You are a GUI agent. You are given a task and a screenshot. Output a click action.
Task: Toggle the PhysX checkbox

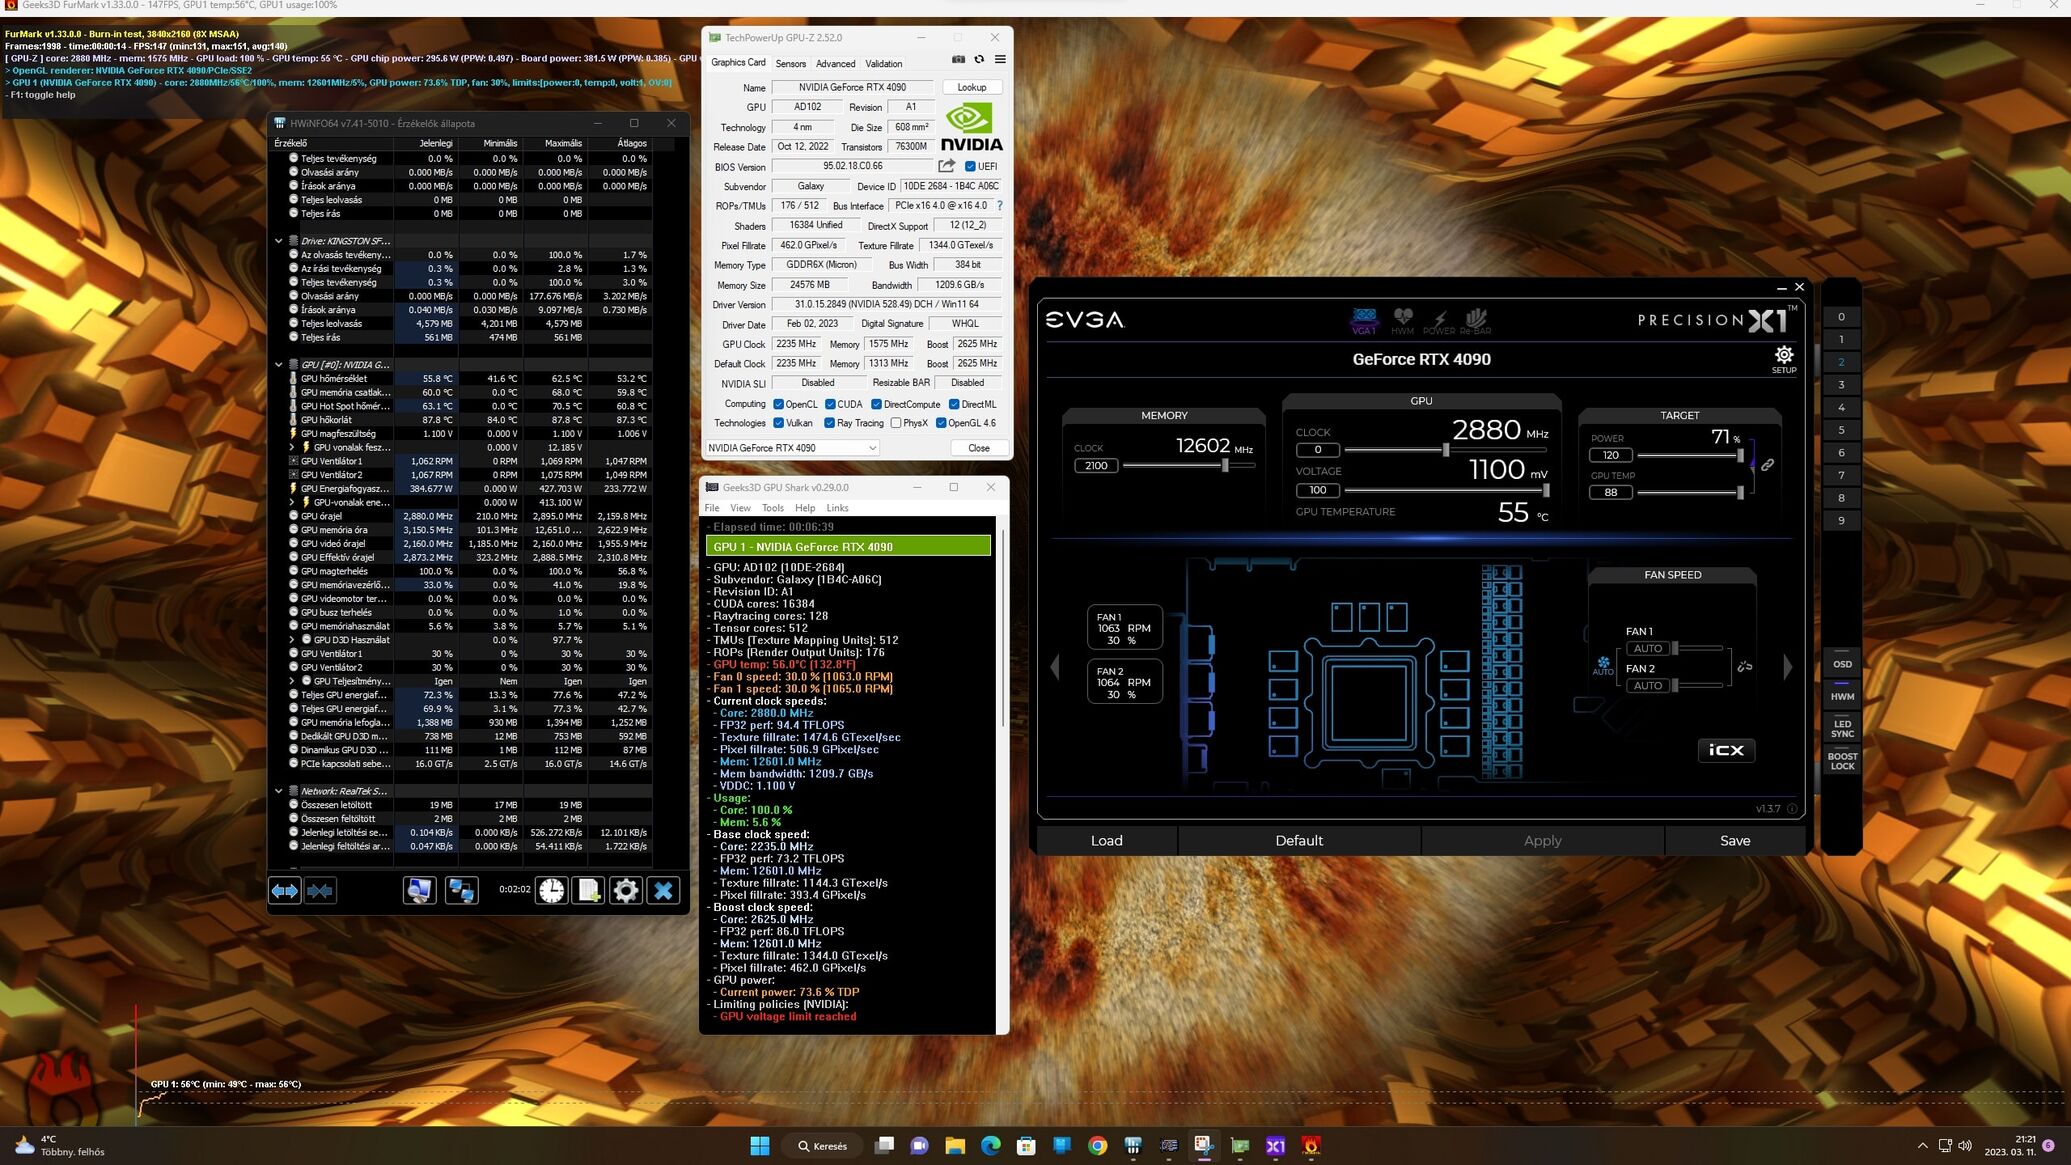(x=895, y=423)
